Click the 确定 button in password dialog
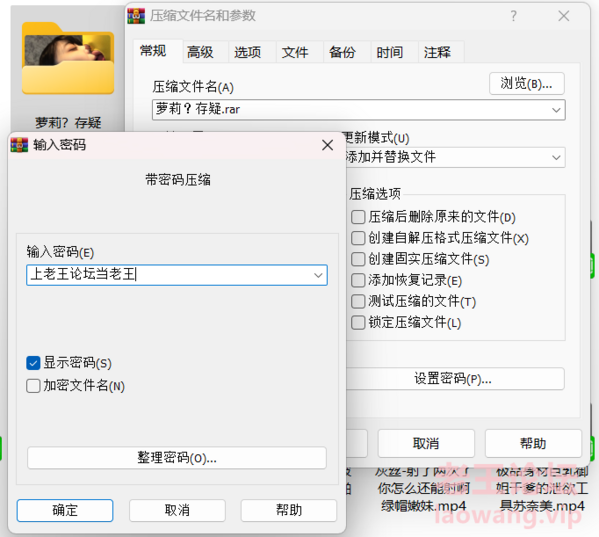The image size is (599, 537). click(65, 510)
